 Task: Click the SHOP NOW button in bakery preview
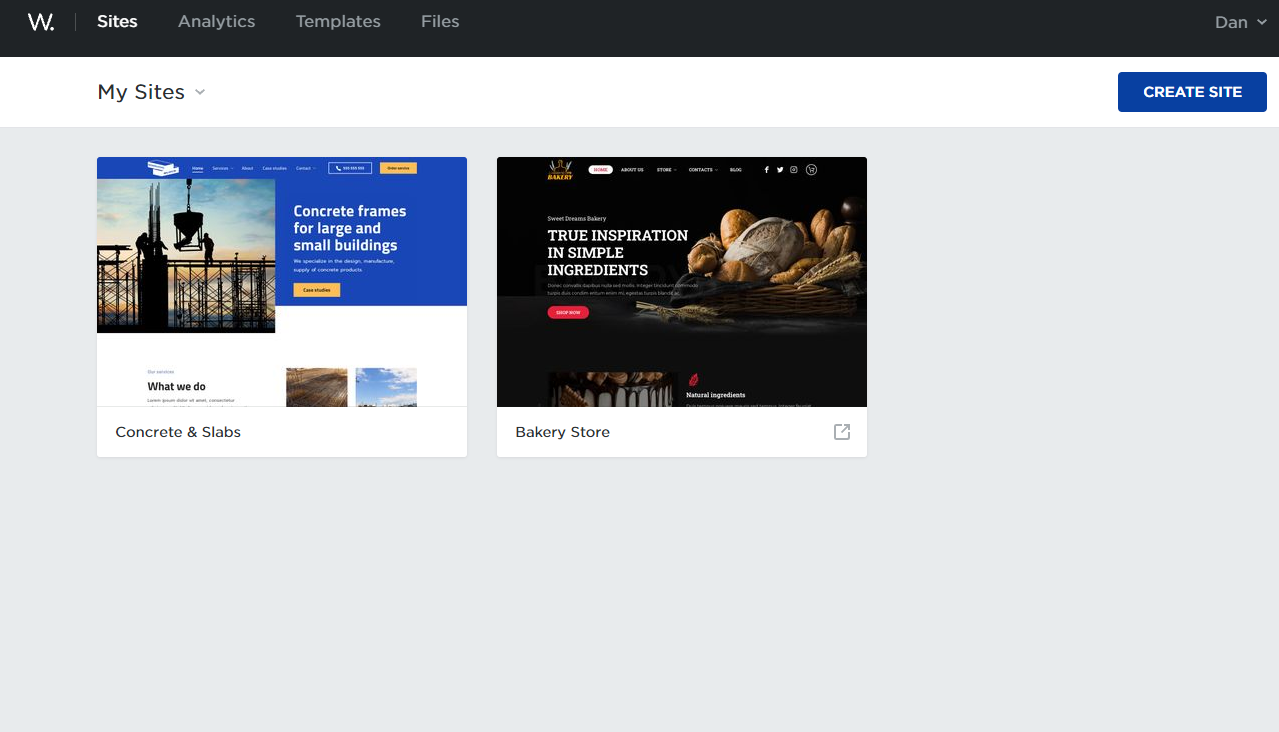pos(568,312)
